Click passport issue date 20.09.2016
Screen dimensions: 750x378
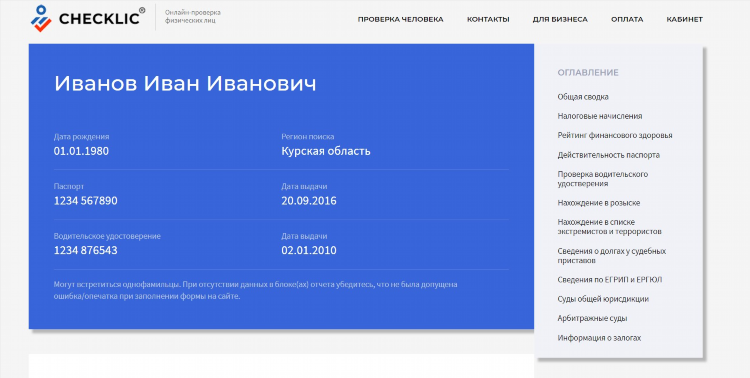click(x=309, y=201)
